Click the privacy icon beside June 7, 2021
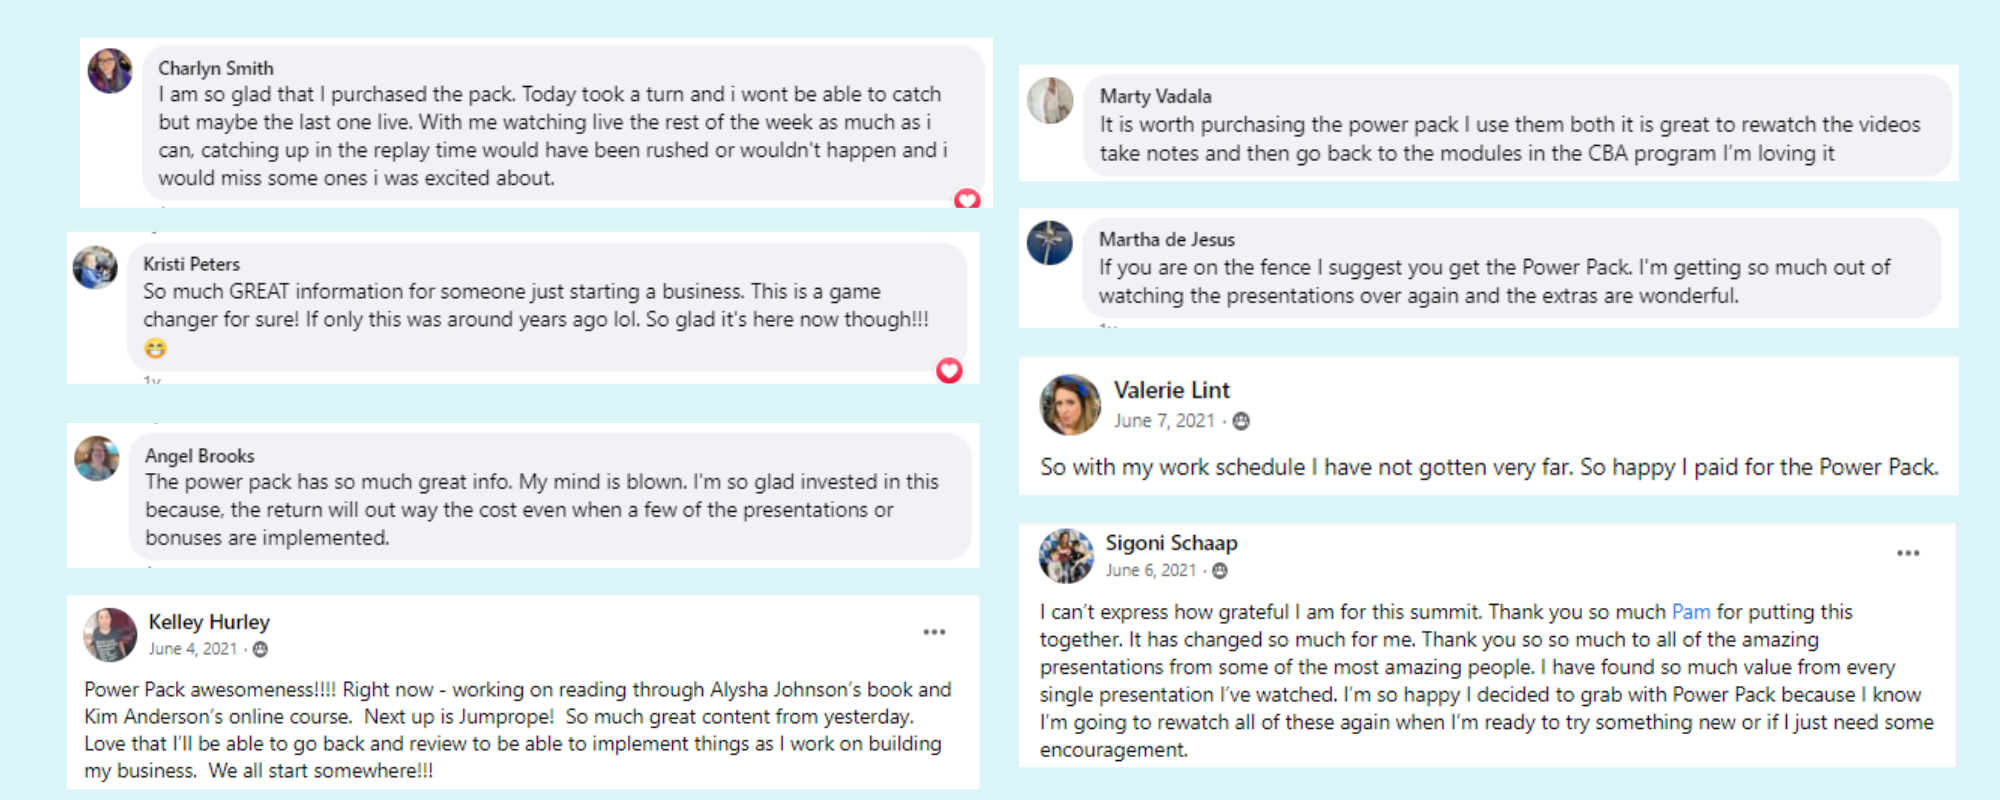 (x=1241, y=421)
